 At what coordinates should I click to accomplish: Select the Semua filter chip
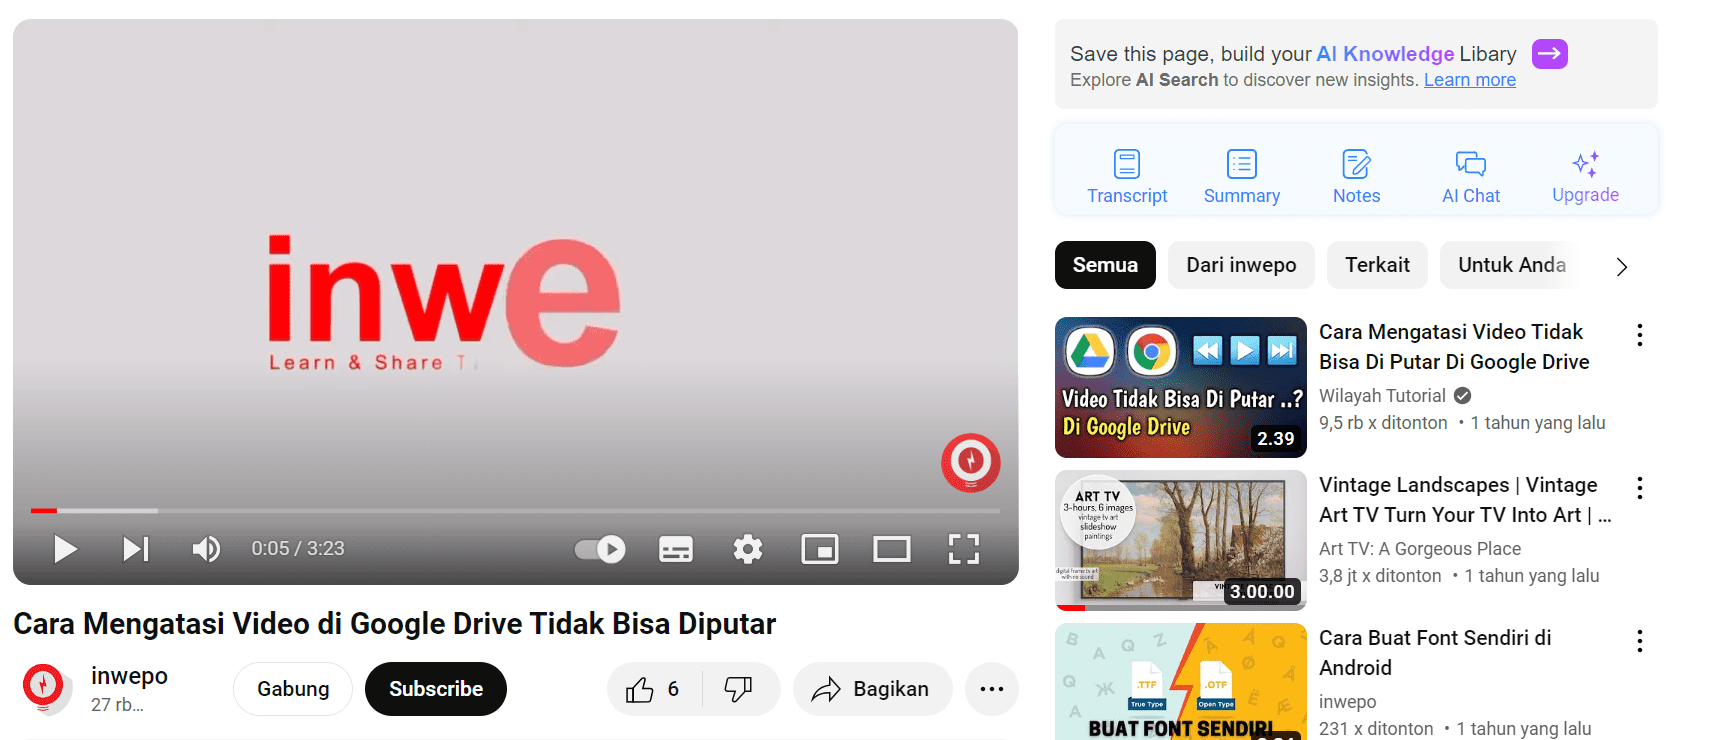(1105, 265)
